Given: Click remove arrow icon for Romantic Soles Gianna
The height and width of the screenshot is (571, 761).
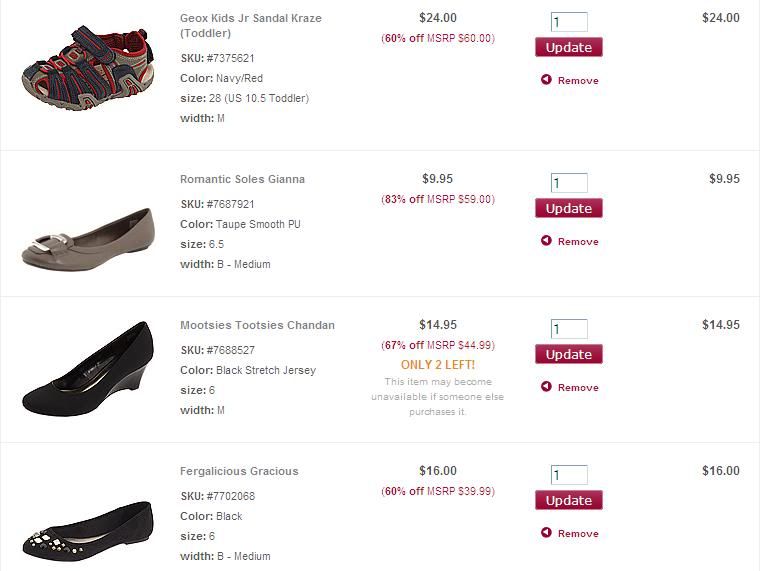Looking at the screenshot, I should click(x=546, y=241).
